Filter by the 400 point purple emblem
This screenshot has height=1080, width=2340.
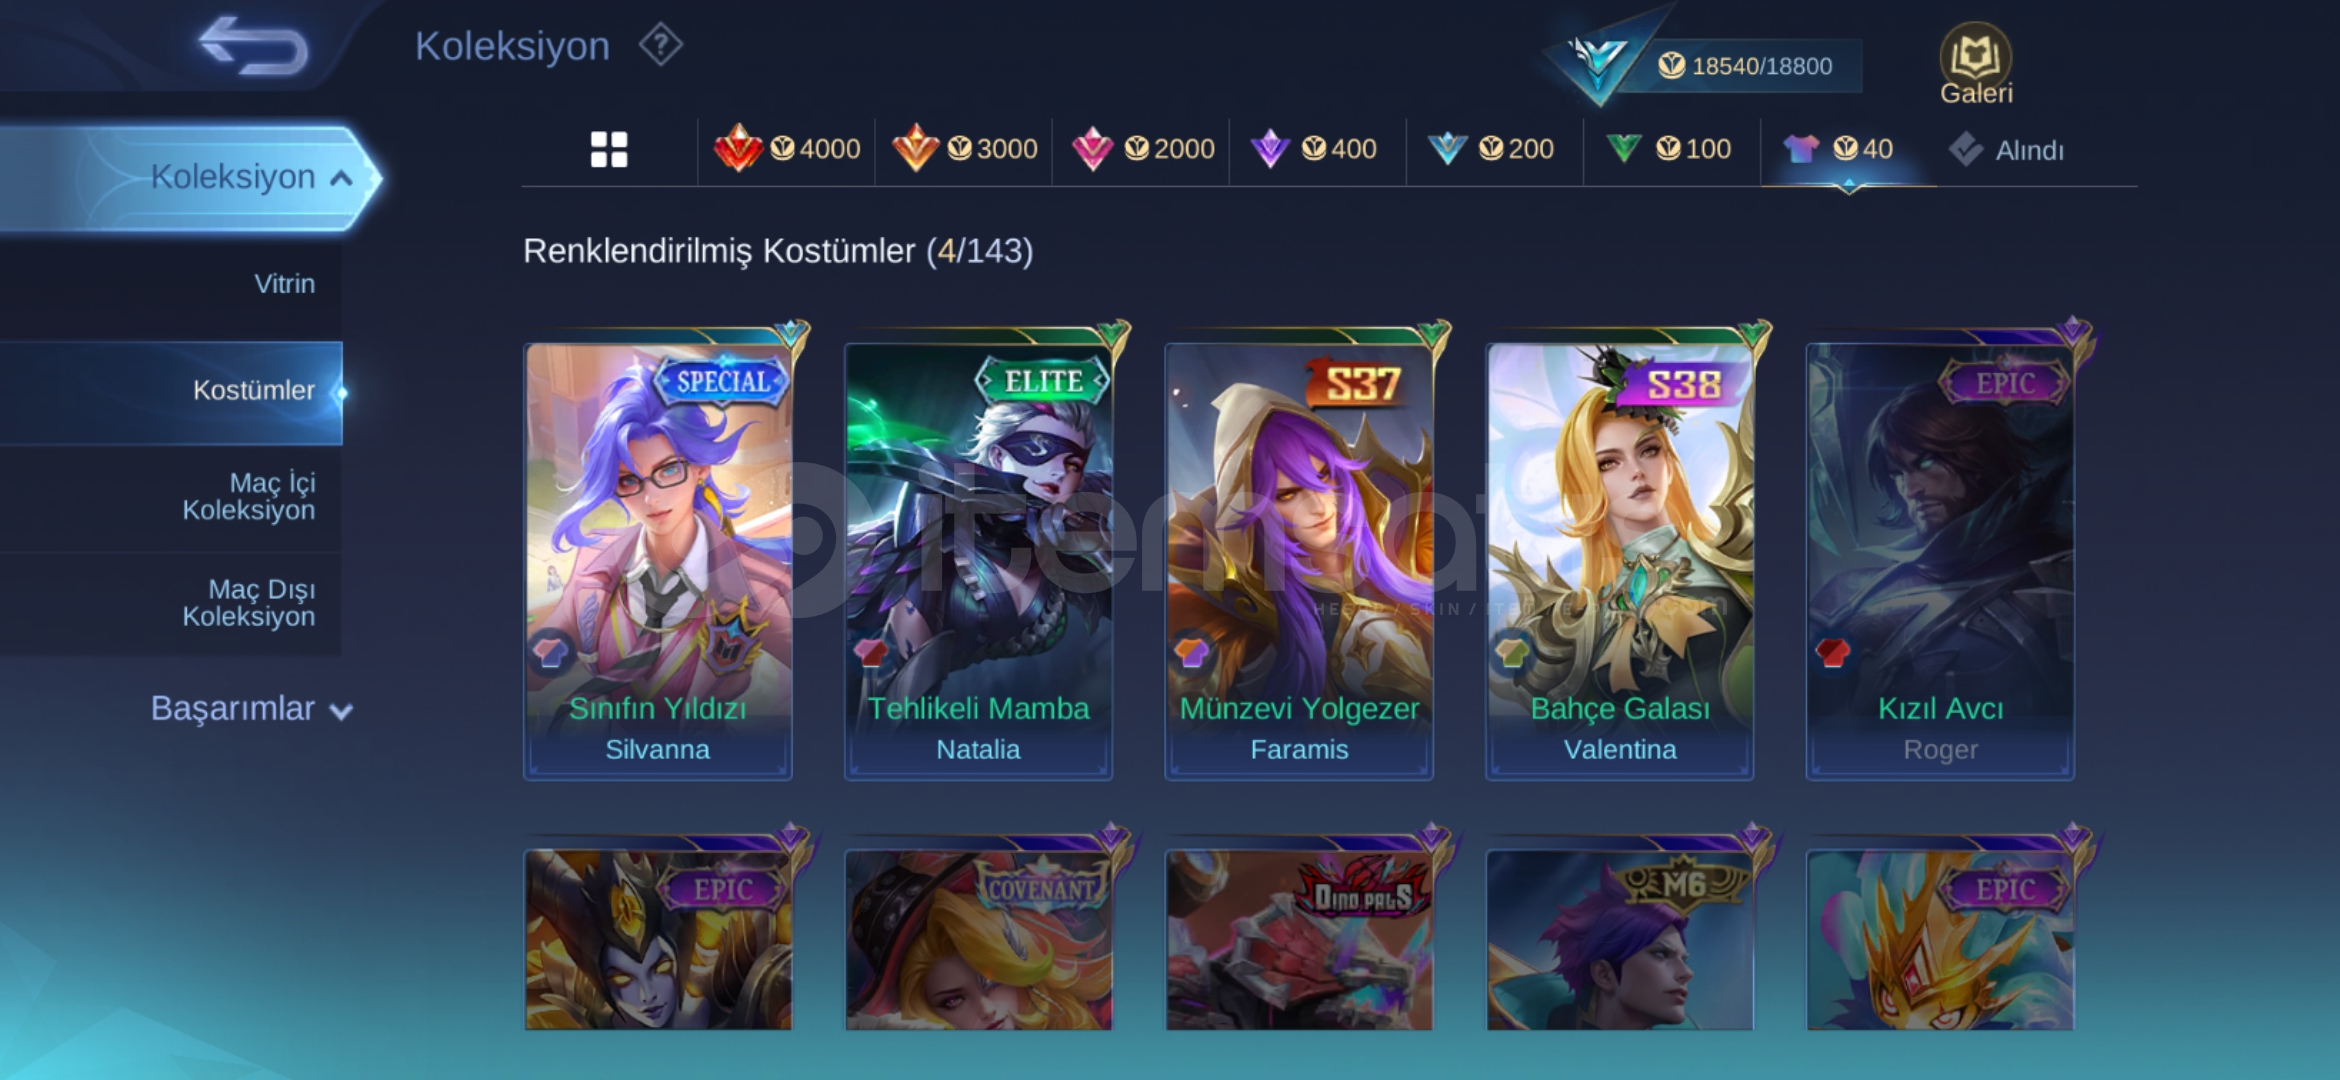pos(1314,149)
